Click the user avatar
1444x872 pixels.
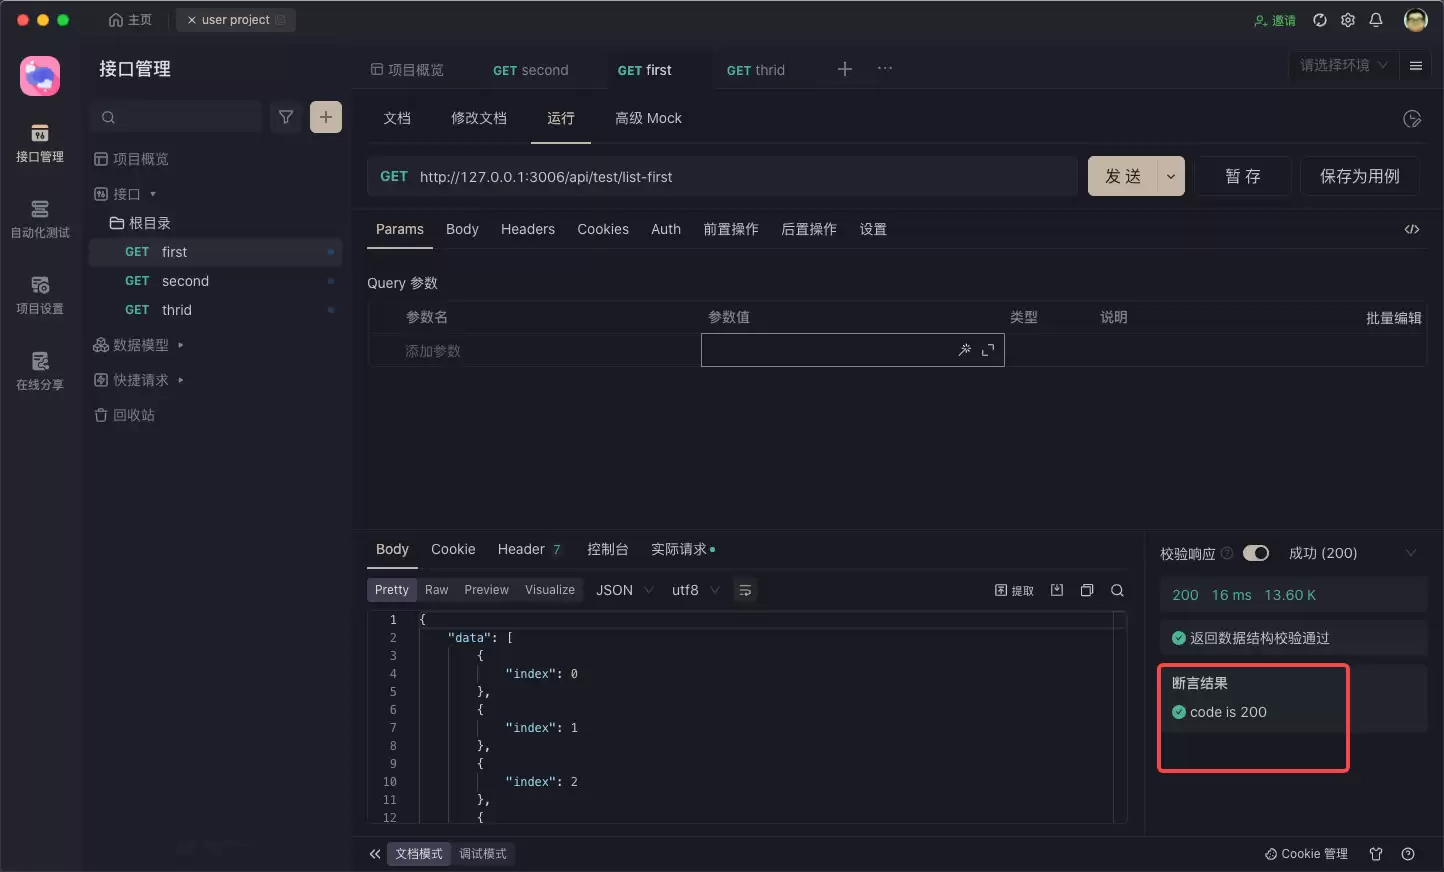pos(1415,20)
